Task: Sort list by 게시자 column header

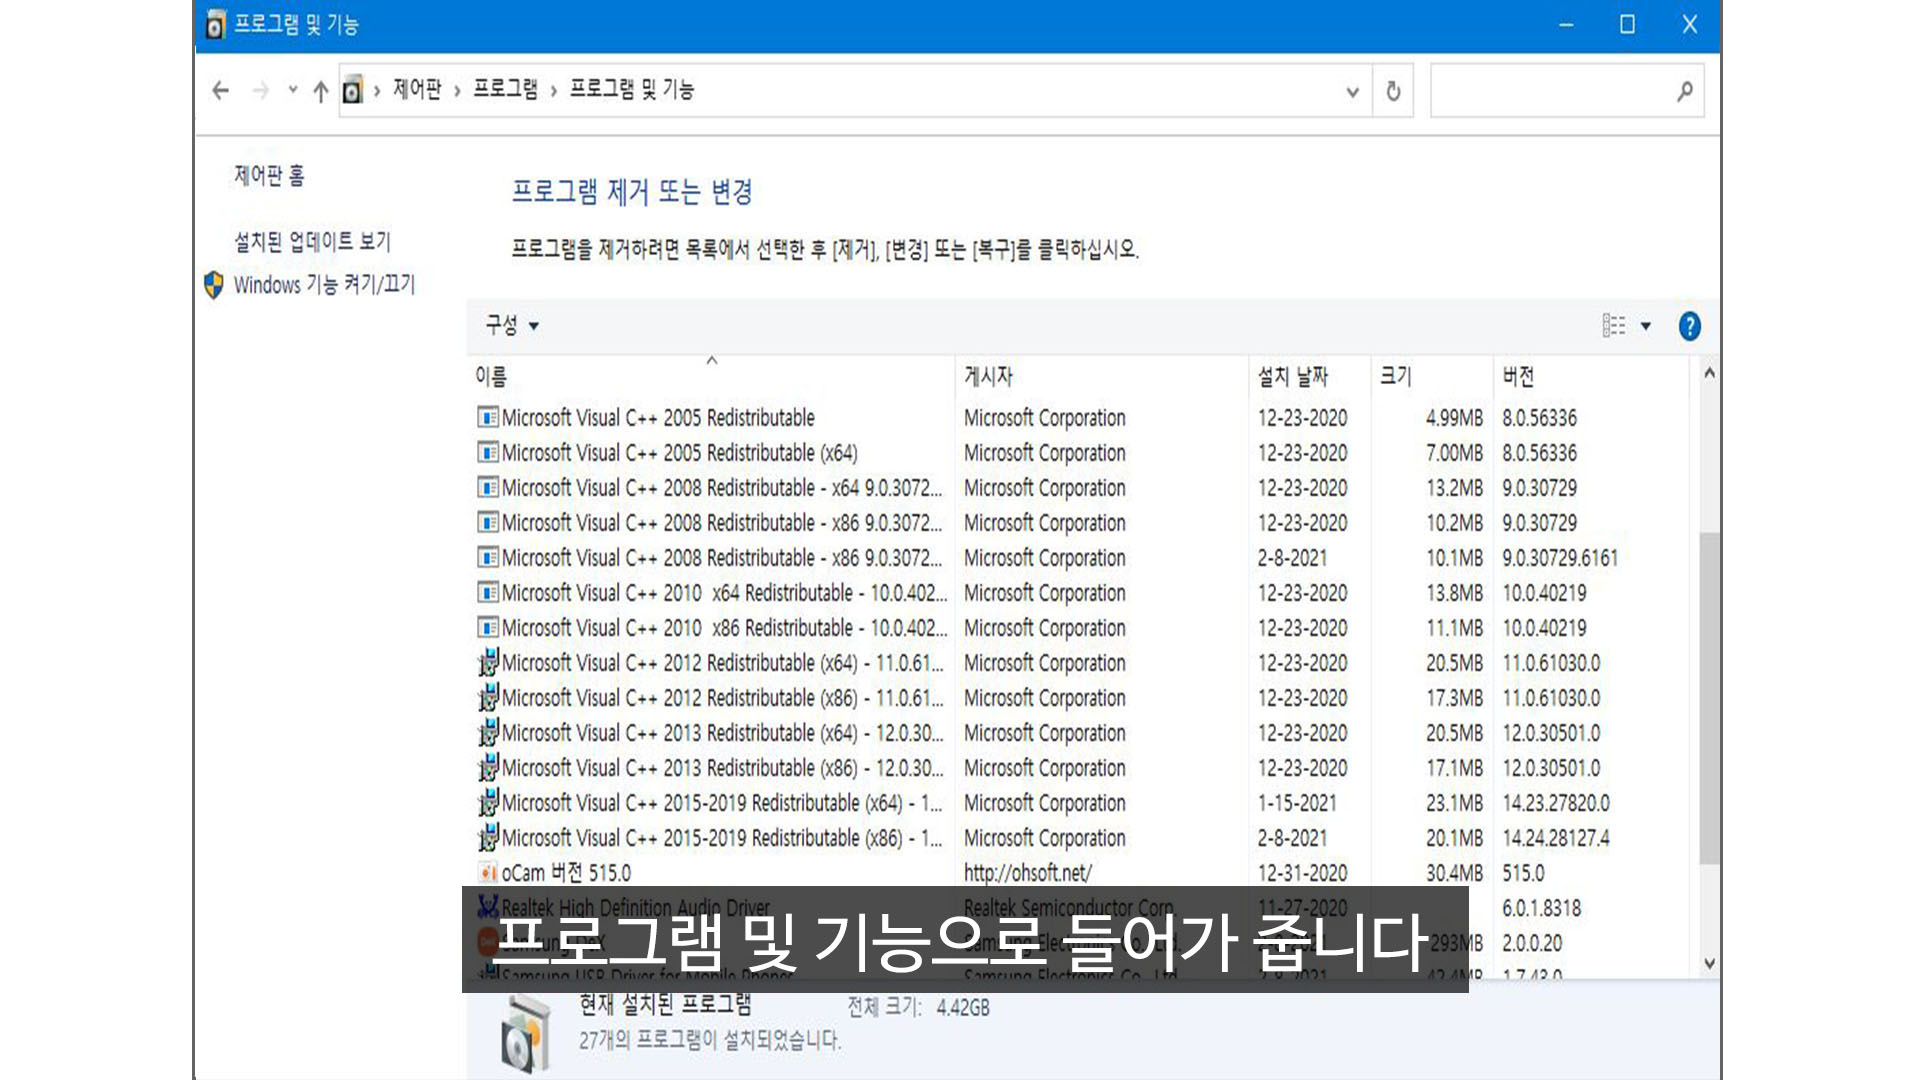Action: (988, 377)
